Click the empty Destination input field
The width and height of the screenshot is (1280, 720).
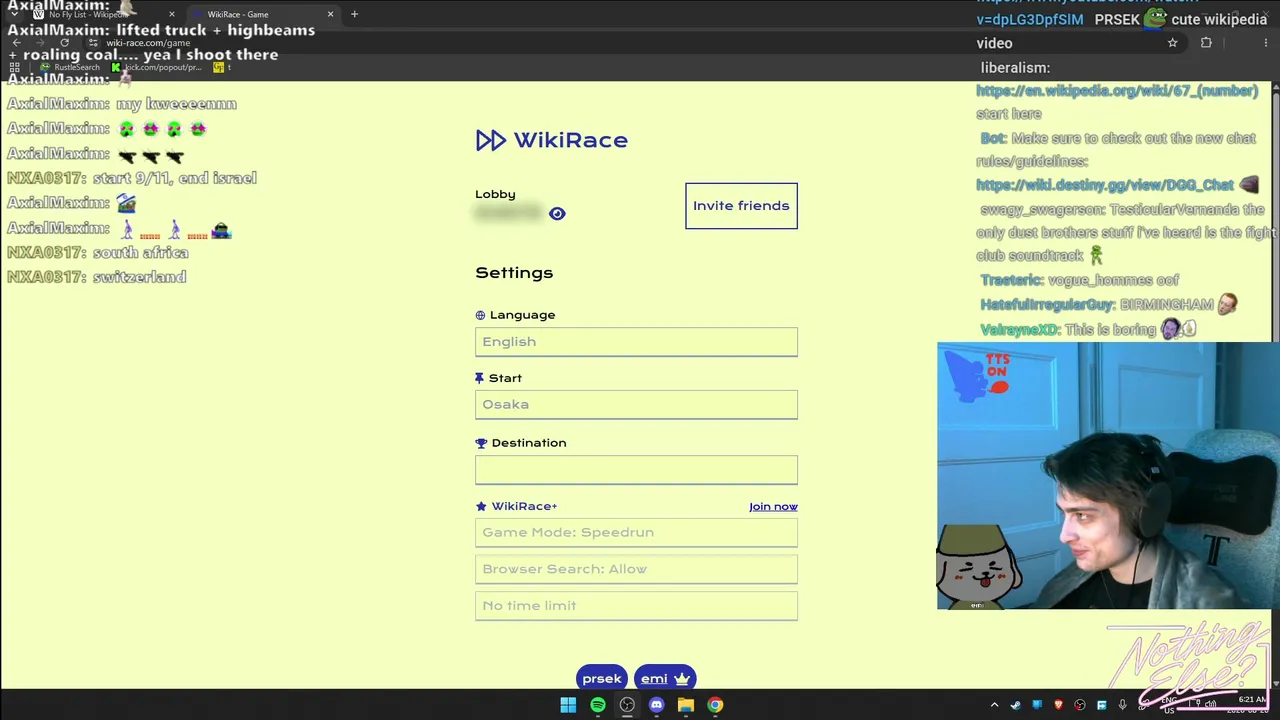pyautogui.click(x=636, y=469)
